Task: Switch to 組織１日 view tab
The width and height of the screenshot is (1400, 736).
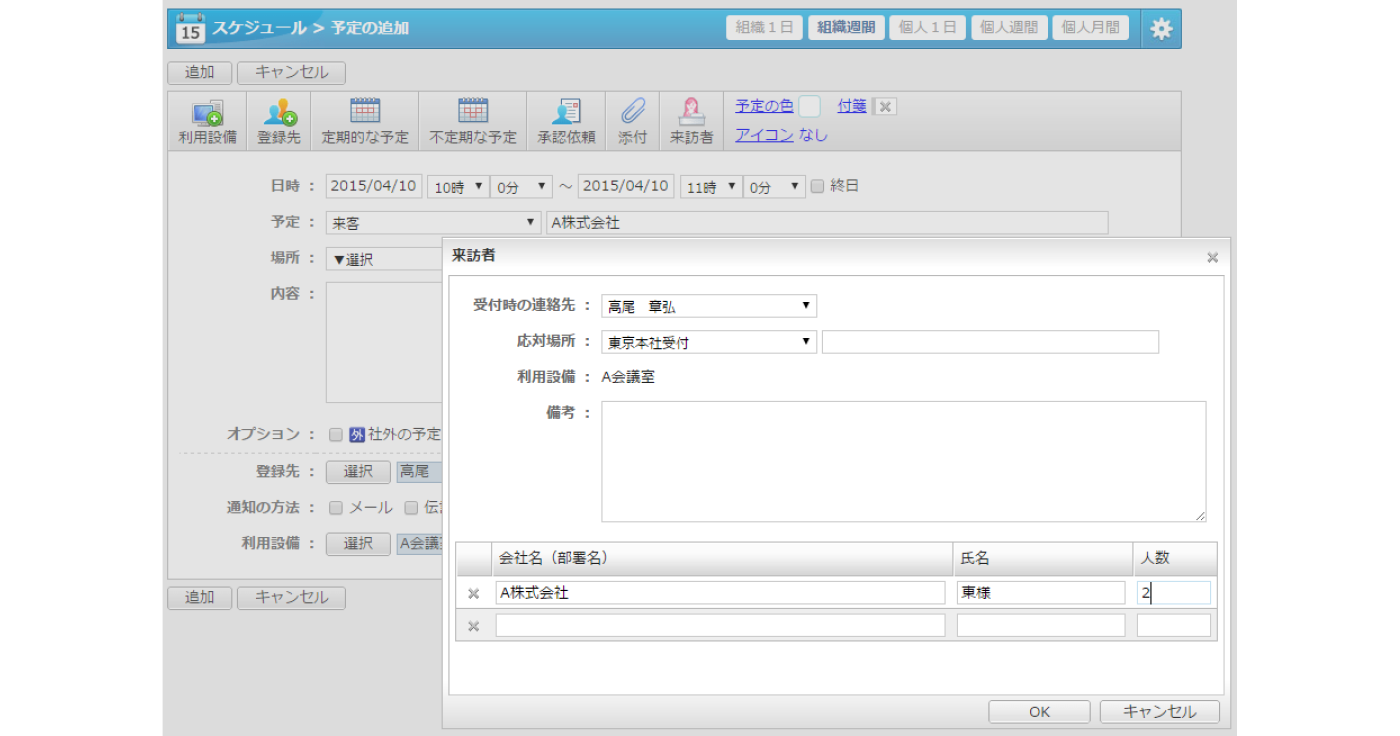Action: pyautogui.click(x=765, y=28)
